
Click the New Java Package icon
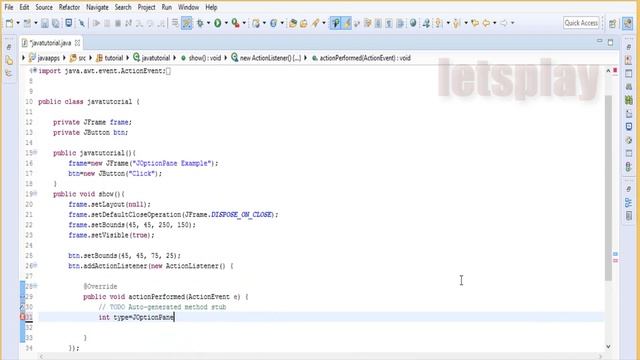(x=256, y=23)
